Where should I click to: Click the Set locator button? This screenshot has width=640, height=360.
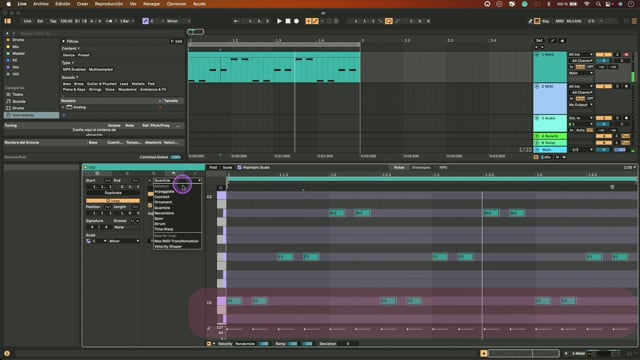coord(539,40)
